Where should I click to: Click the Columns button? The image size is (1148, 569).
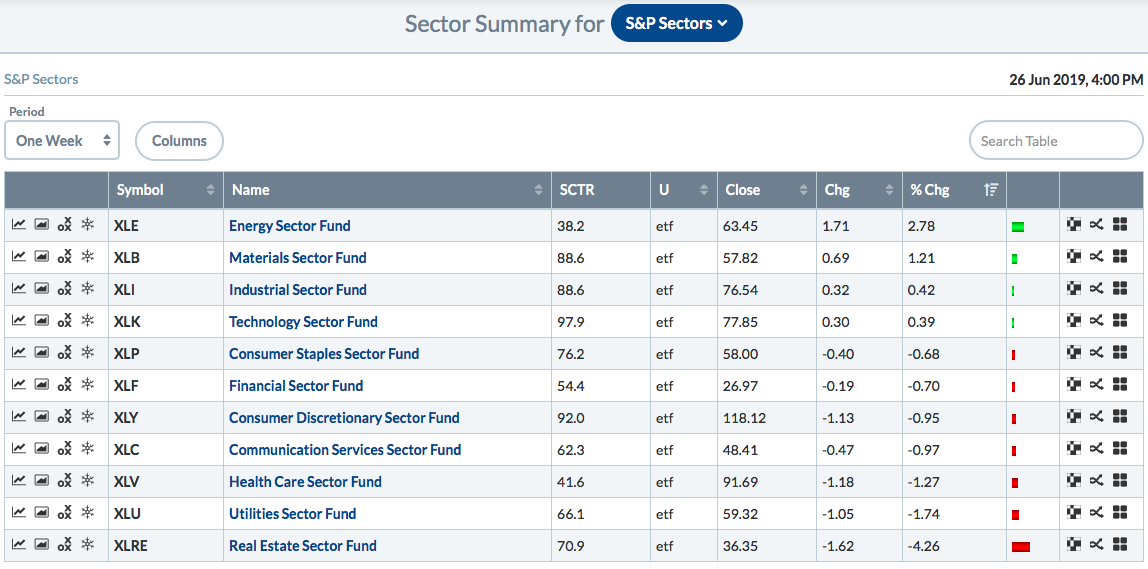179,141
